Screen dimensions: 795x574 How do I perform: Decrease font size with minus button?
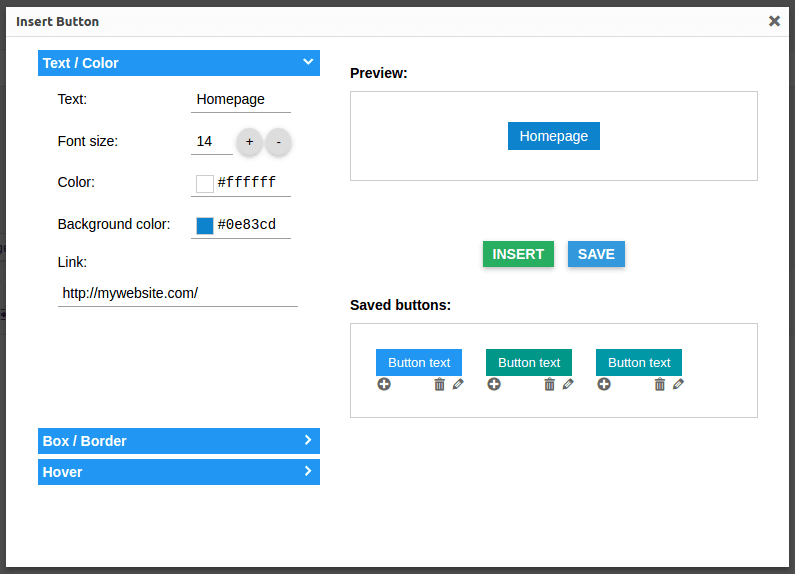[x=278, y=142]
